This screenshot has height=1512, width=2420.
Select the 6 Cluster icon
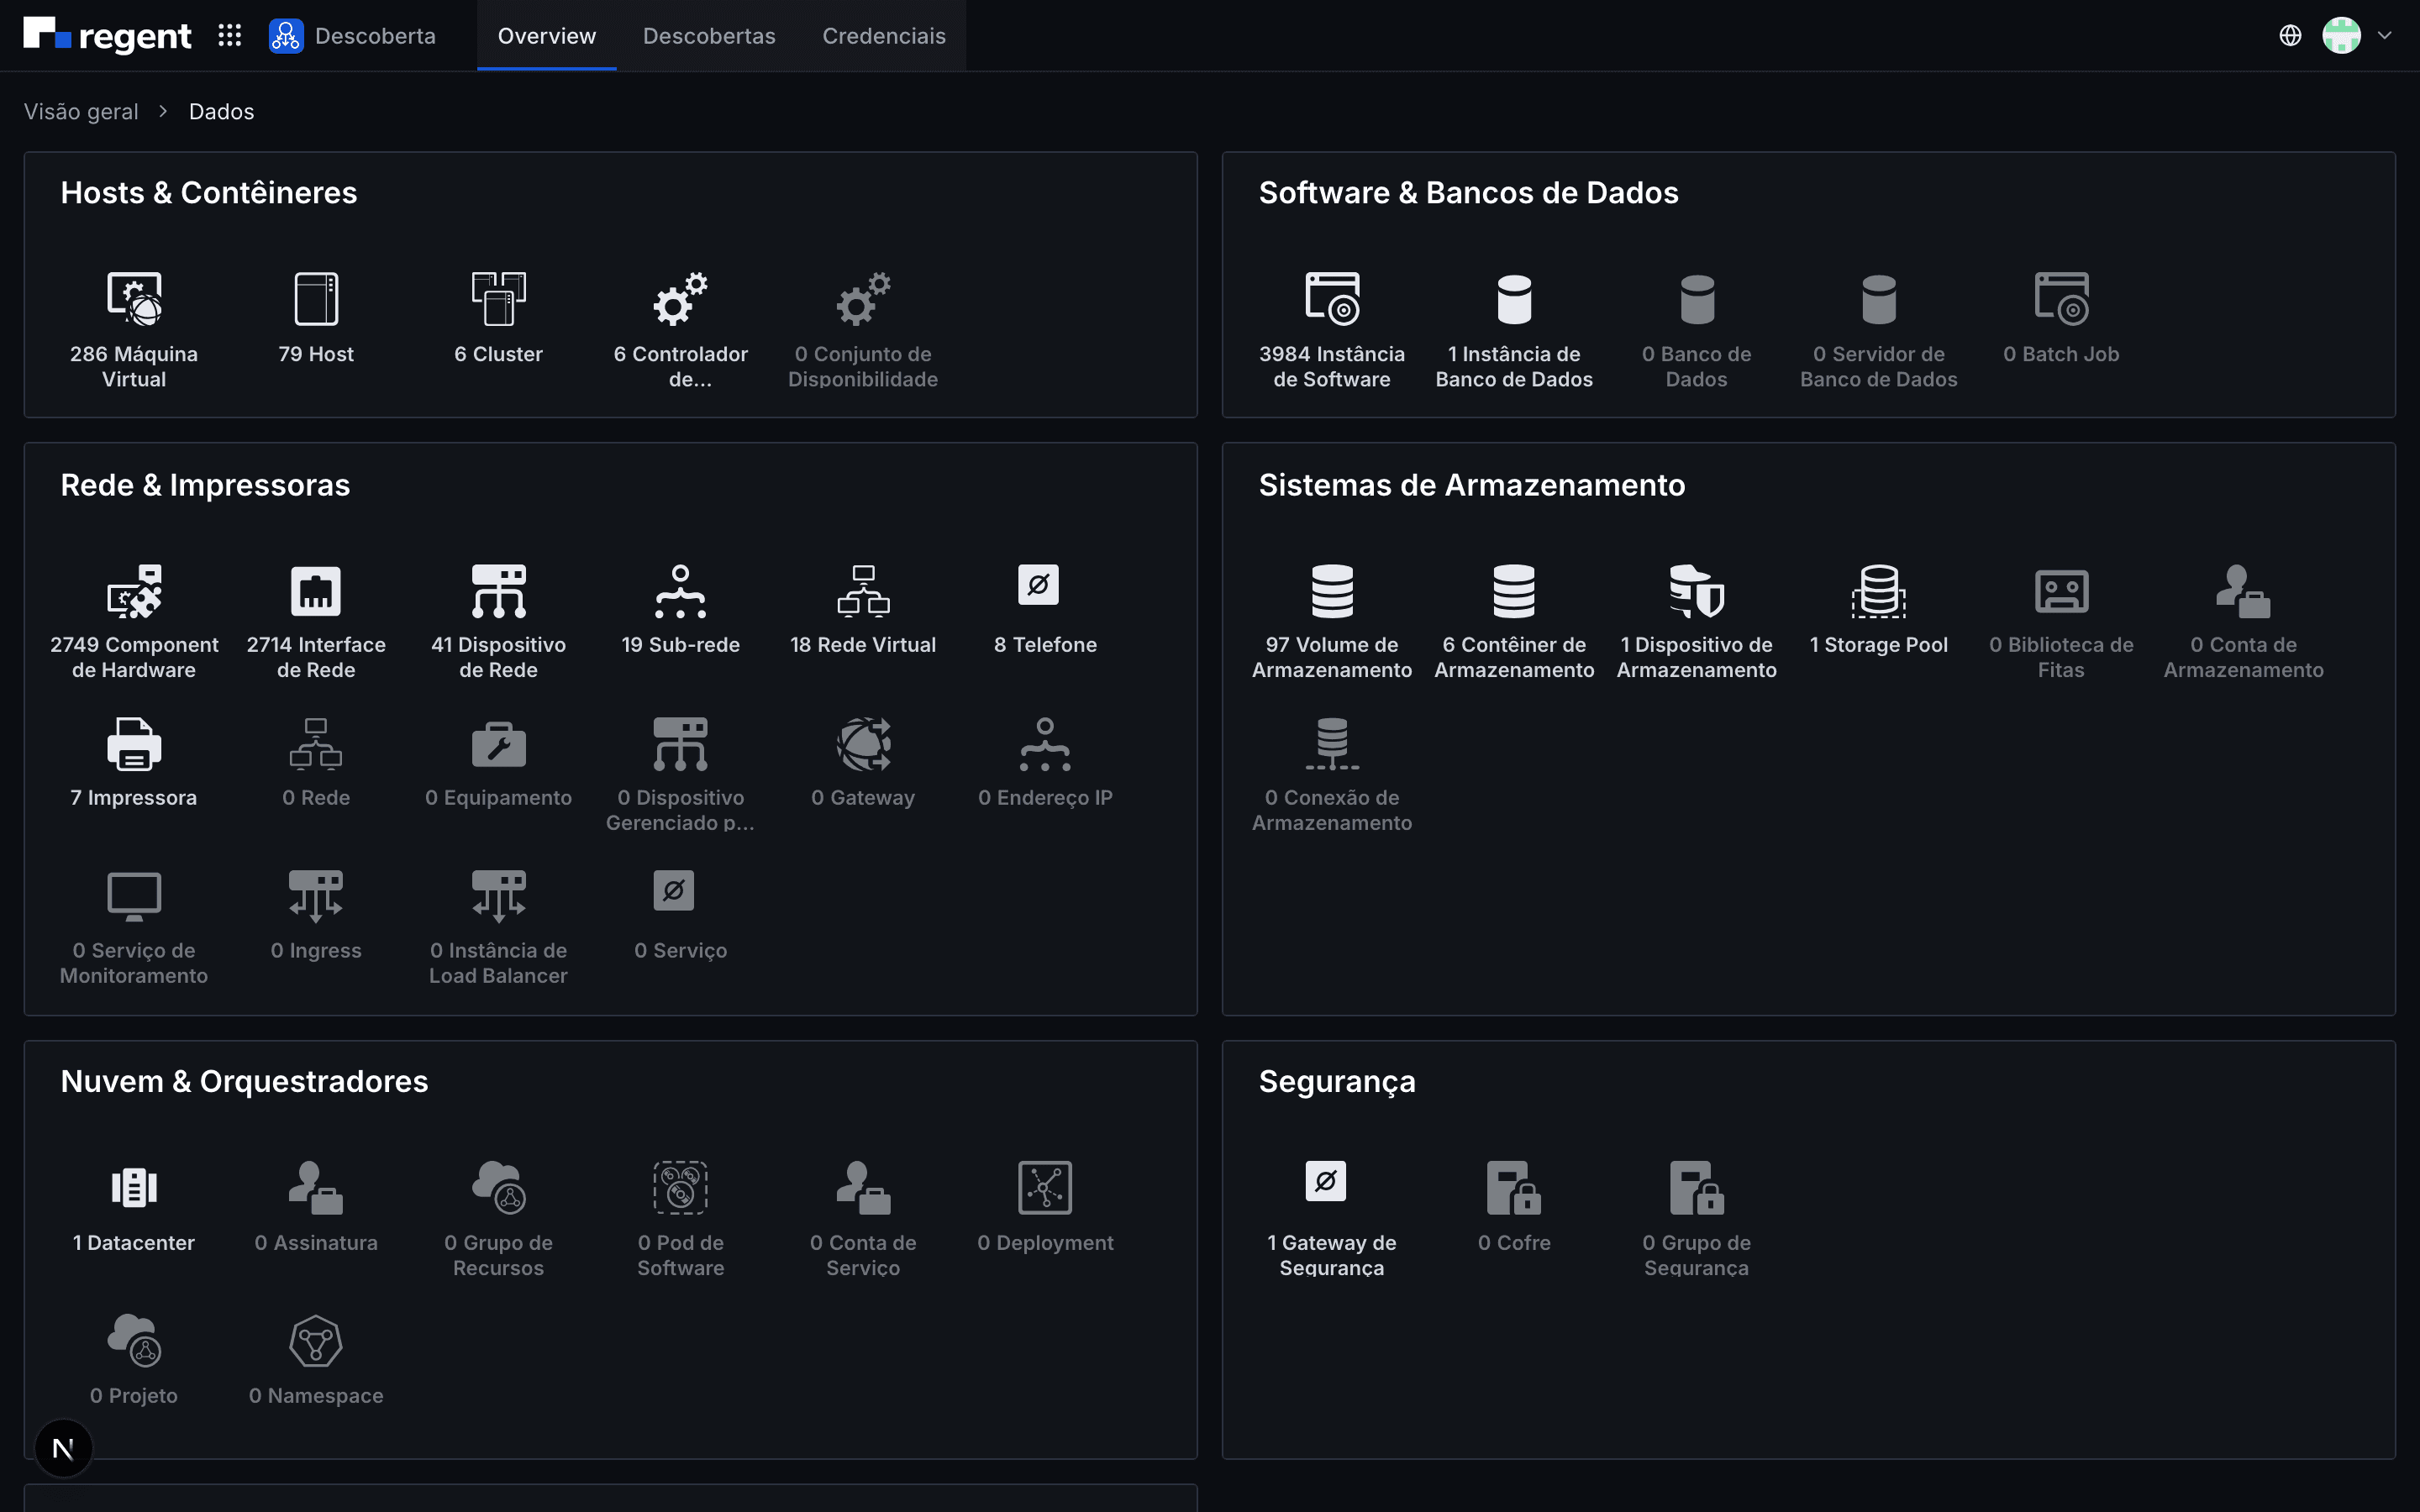tap(498, 299)
